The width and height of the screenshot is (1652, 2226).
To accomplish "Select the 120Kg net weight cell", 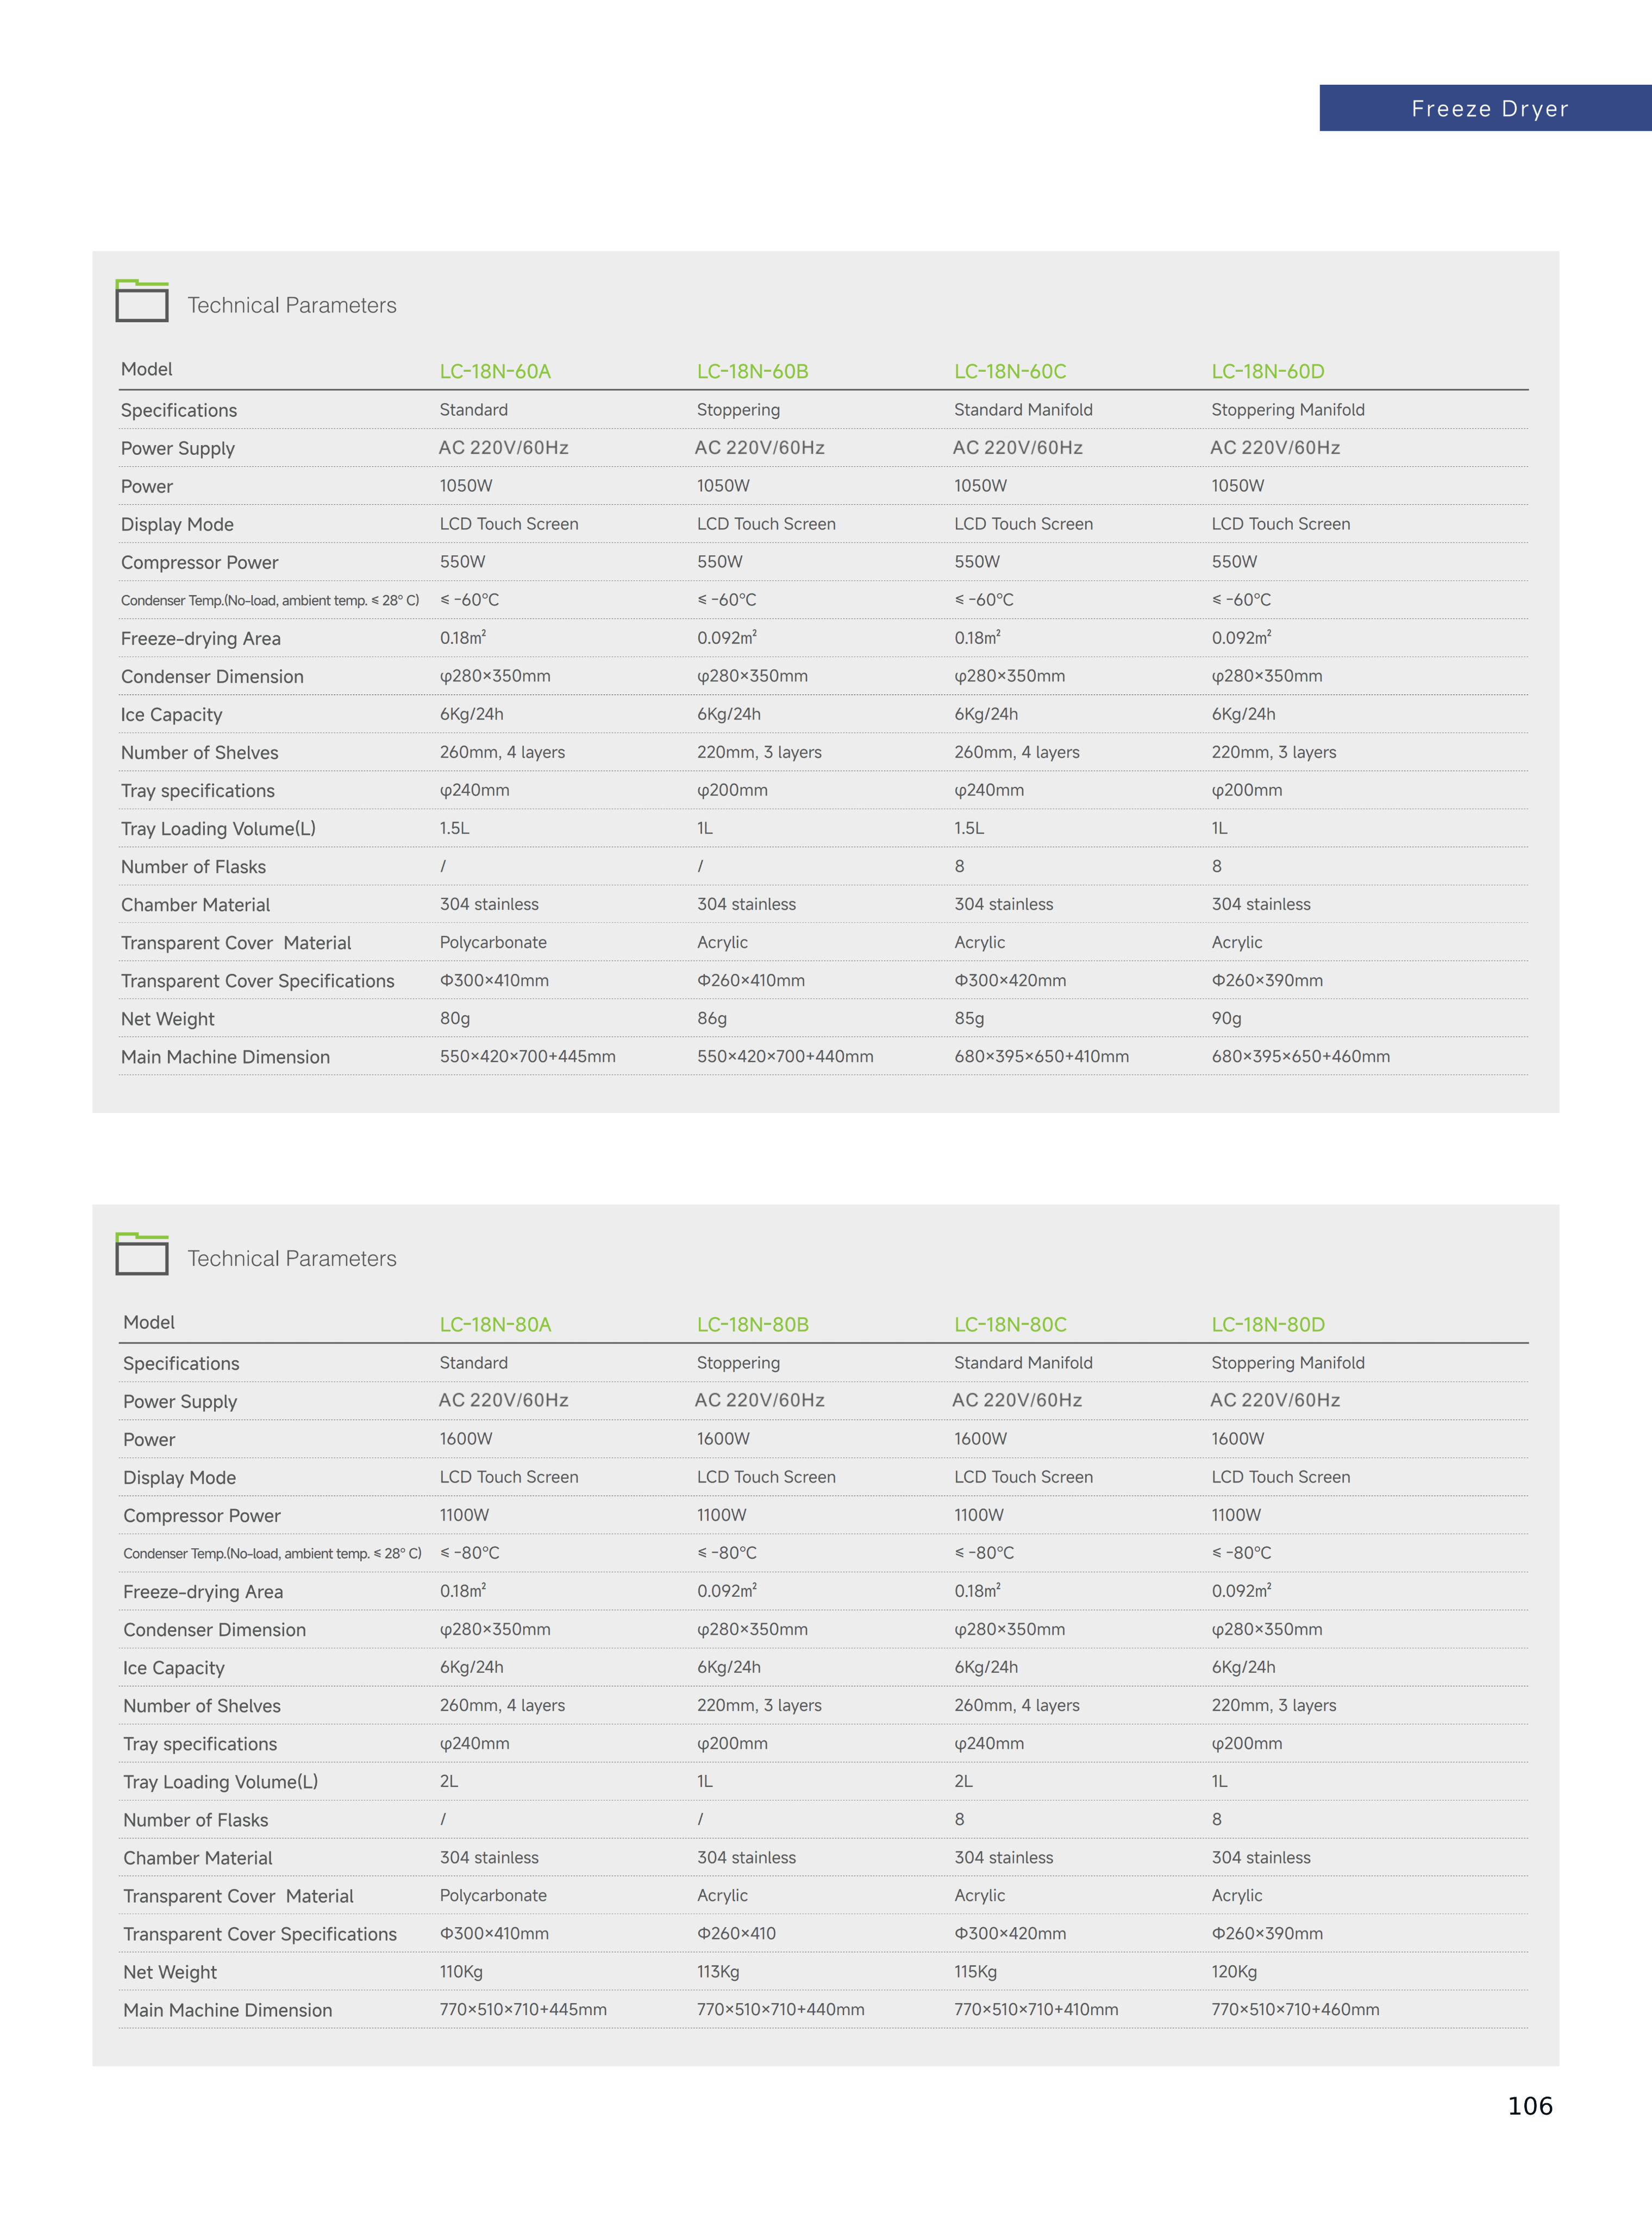I will point(1234,1971).
